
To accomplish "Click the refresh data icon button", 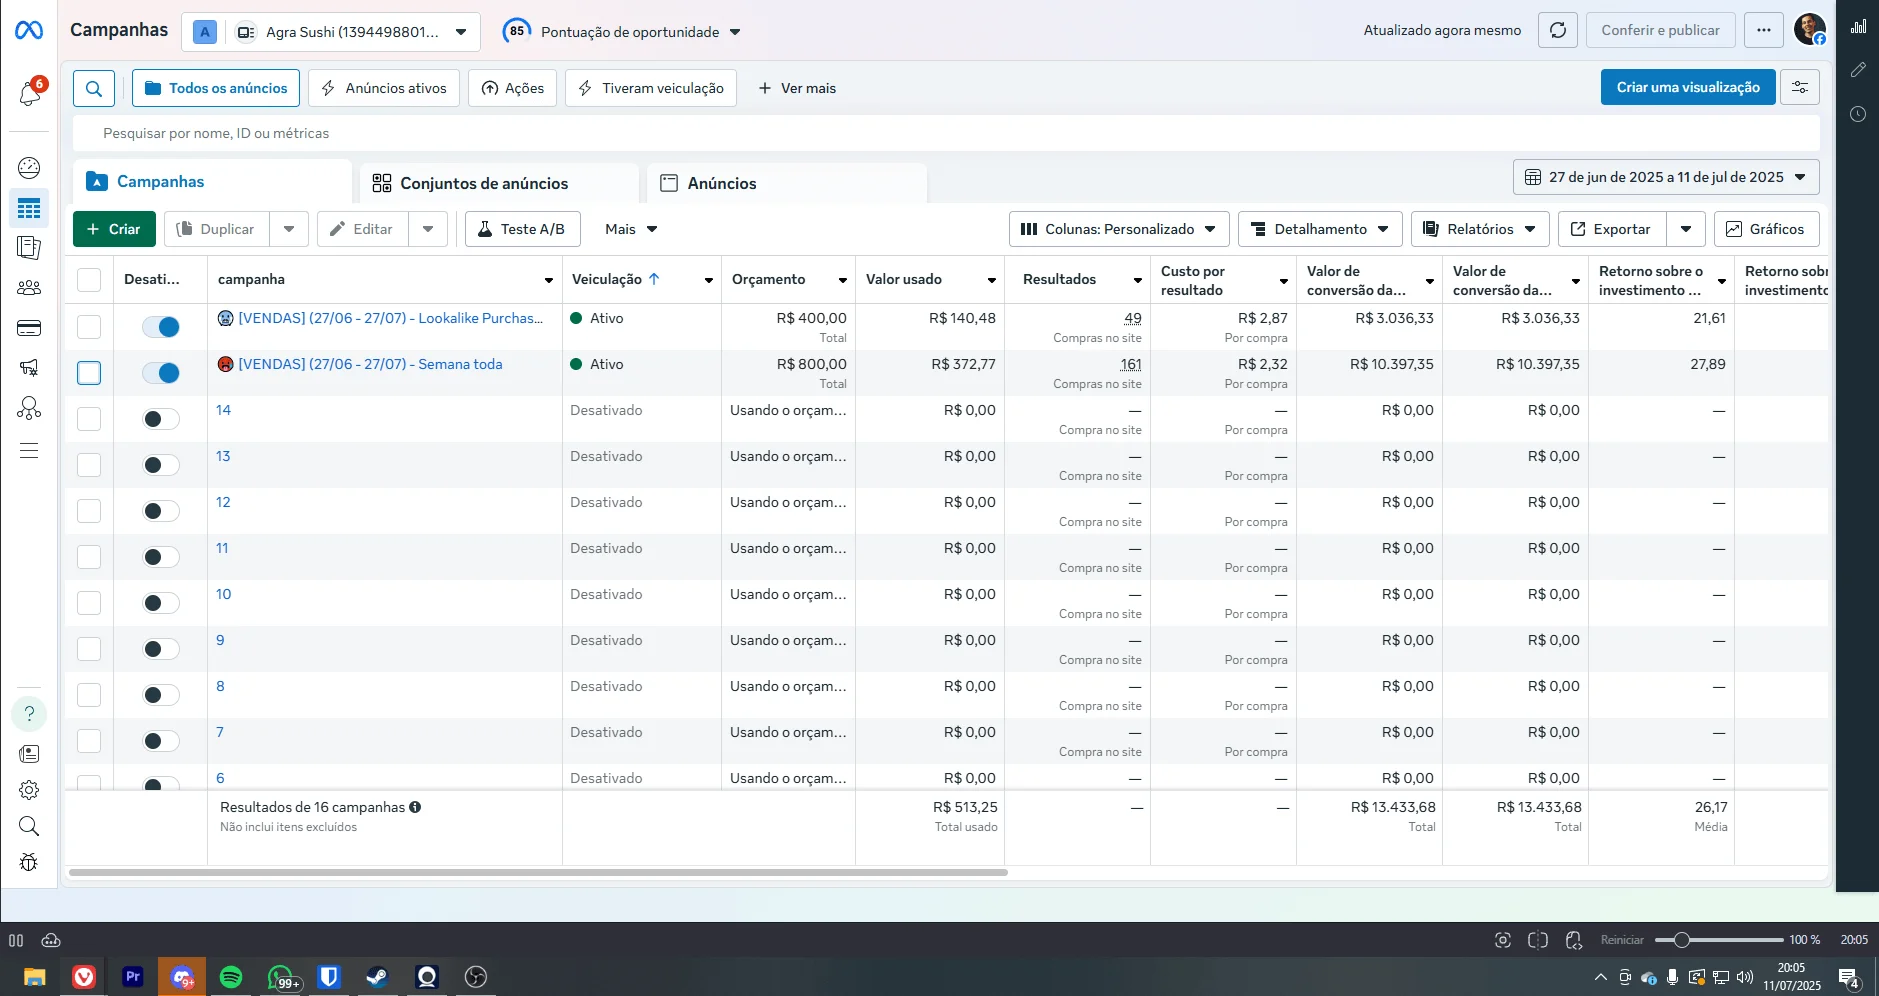I will (1557, 30).
